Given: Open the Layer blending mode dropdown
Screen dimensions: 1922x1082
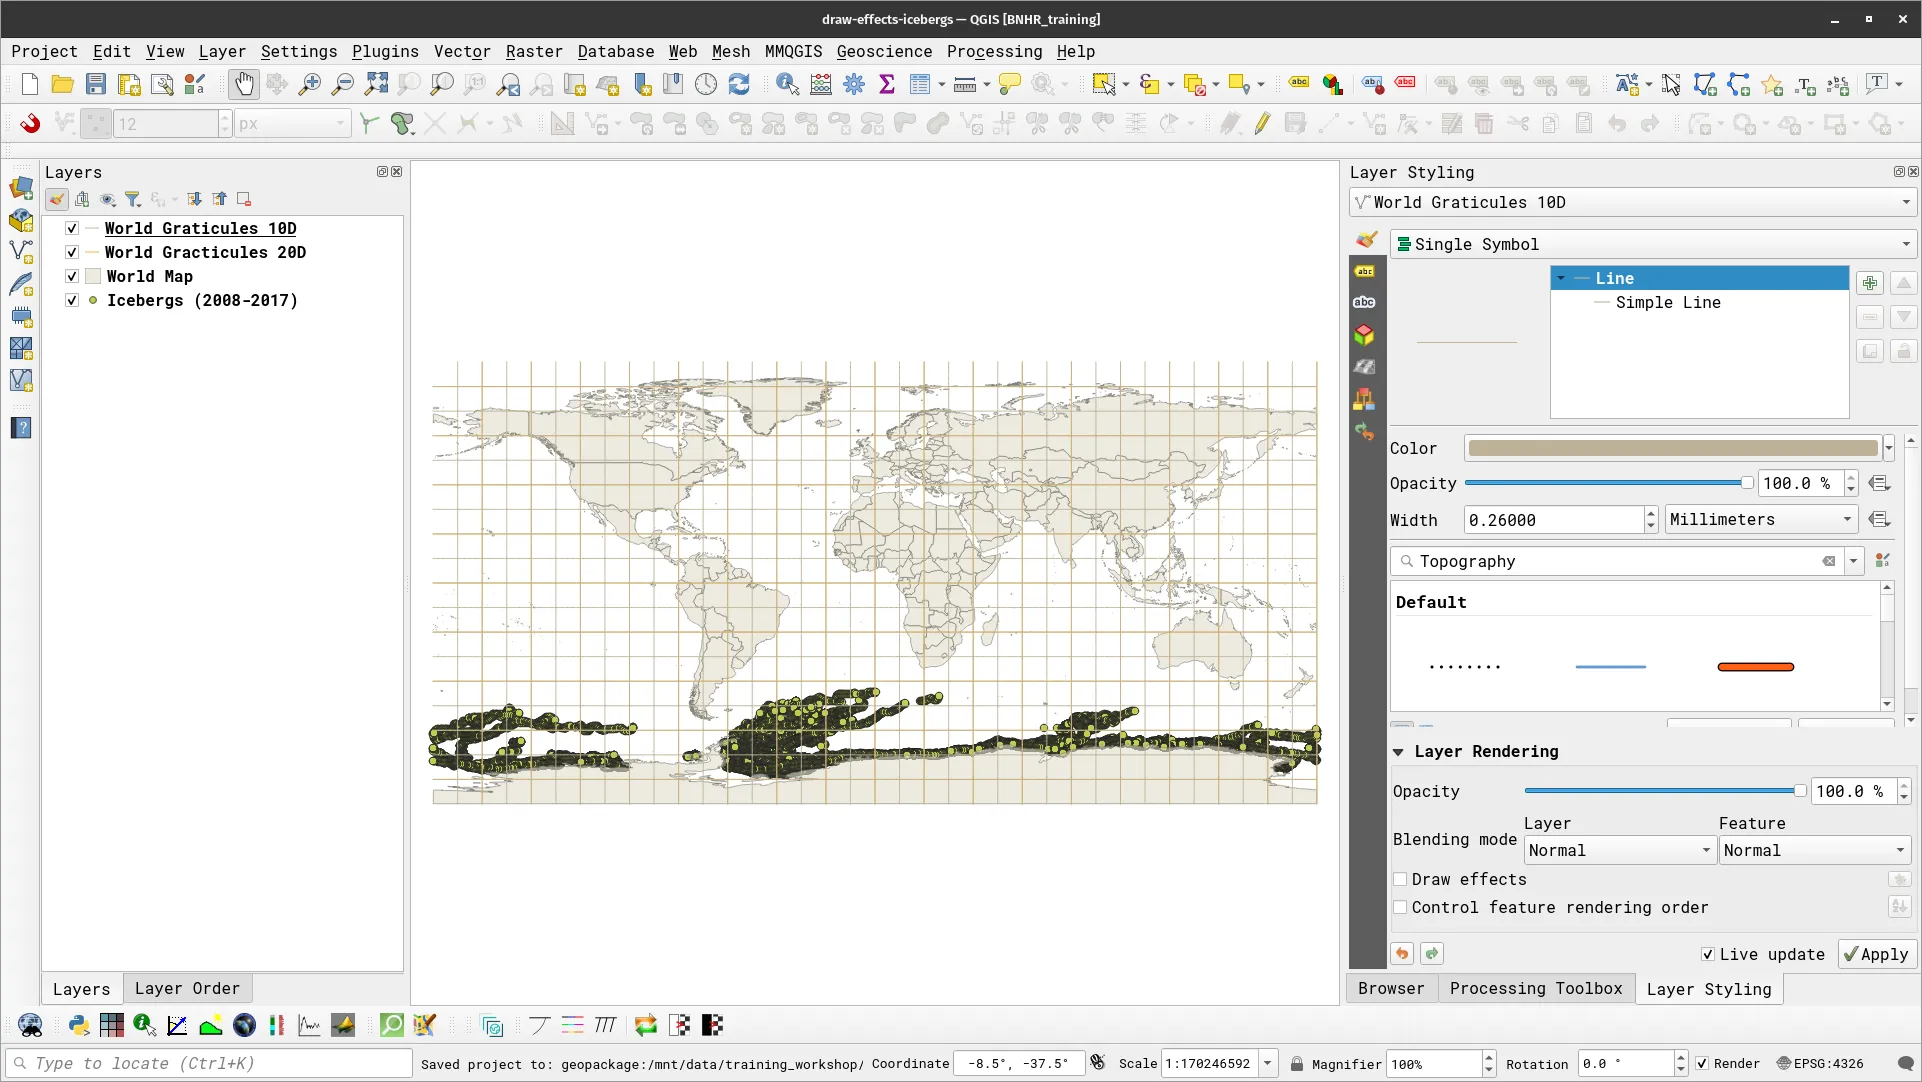Looking at the screenshot, I should pos(1618,850).
